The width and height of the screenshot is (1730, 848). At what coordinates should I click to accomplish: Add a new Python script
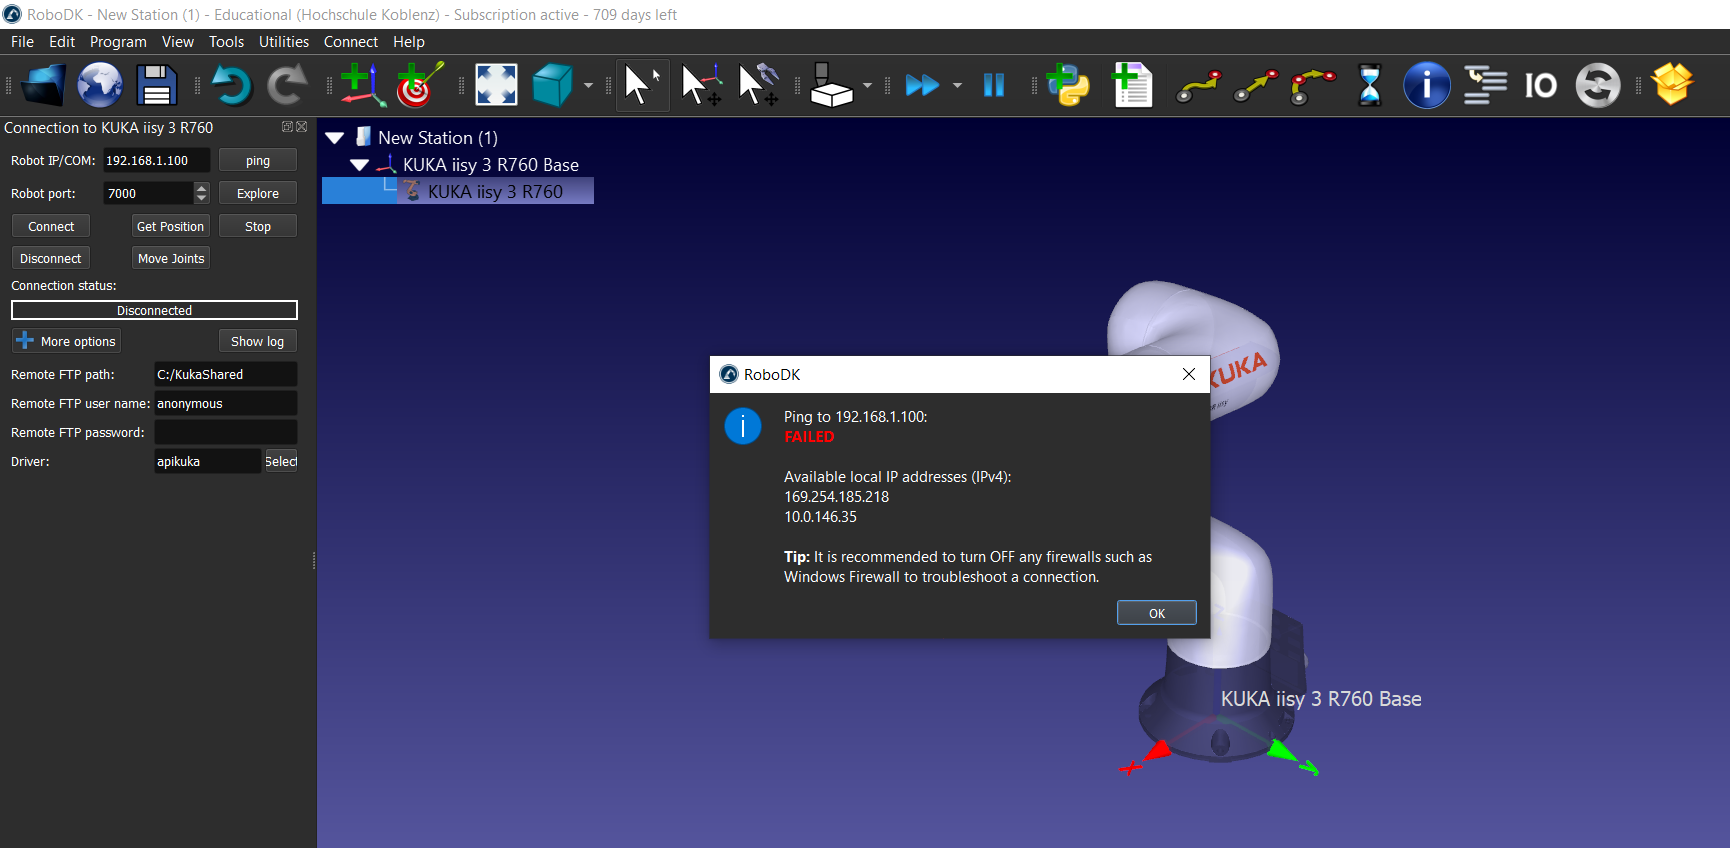pos(1068,85)
